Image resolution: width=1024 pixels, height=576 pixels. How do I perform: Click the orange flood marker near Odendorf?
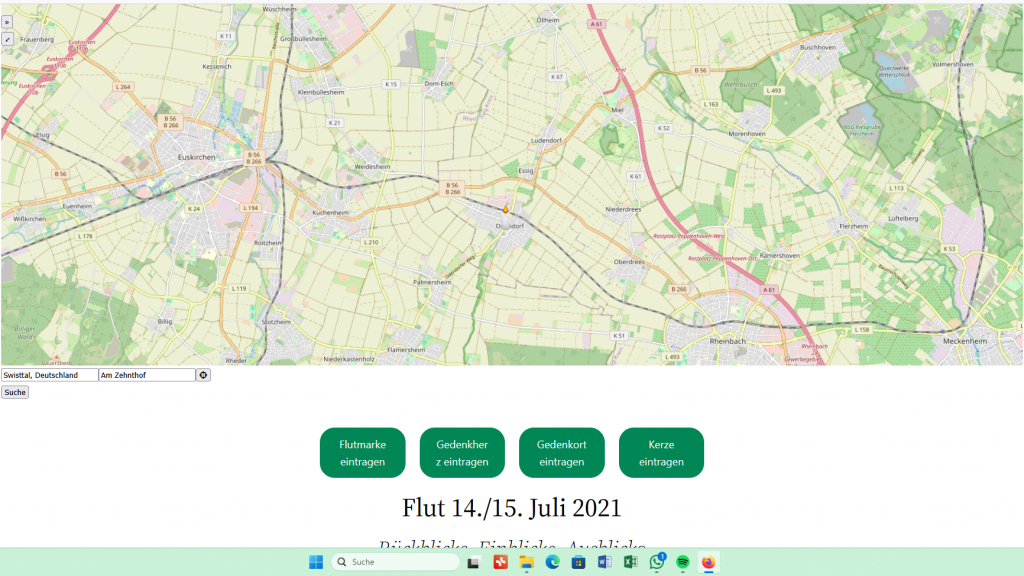click(x=506, y=210)
